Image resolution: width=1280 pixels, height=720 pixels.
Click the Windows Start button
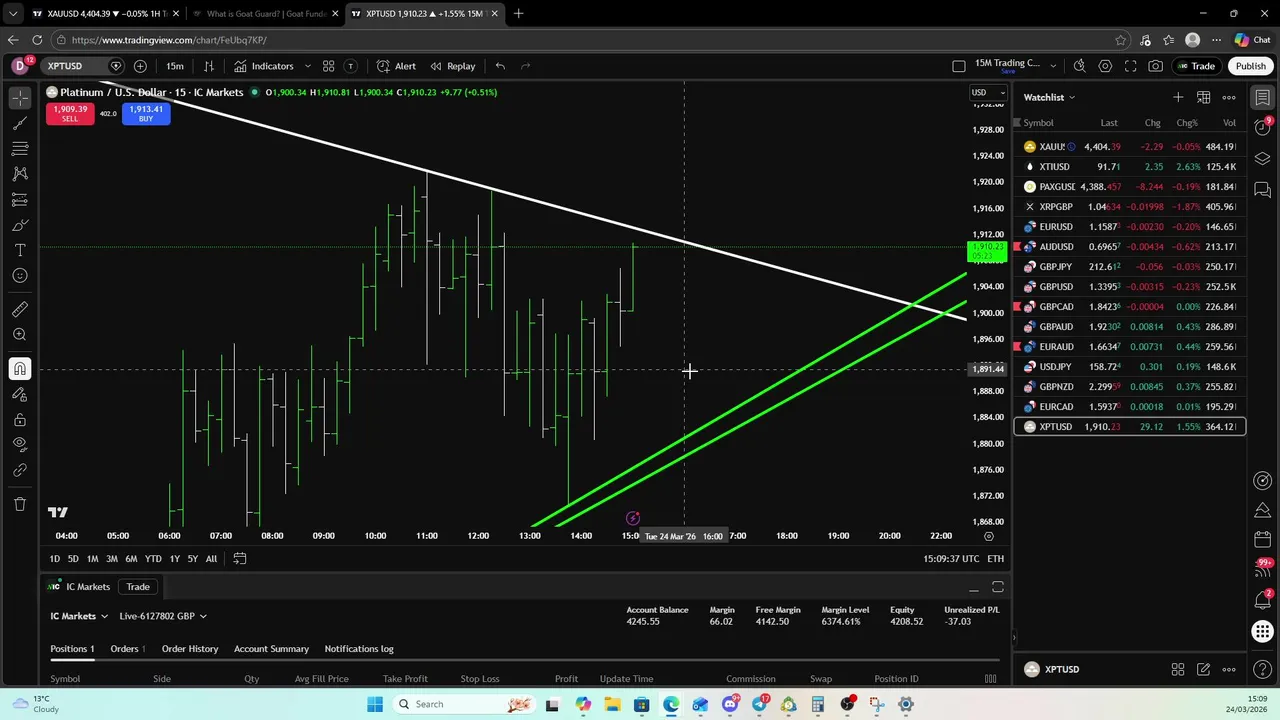pyautogui.click(x=375, y=704)
